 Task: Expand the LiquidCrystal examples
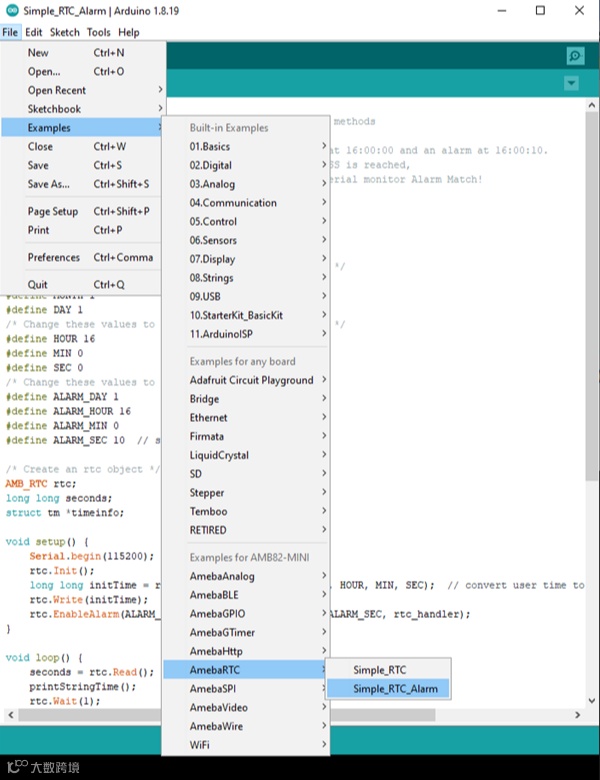(x=246, y=455)
